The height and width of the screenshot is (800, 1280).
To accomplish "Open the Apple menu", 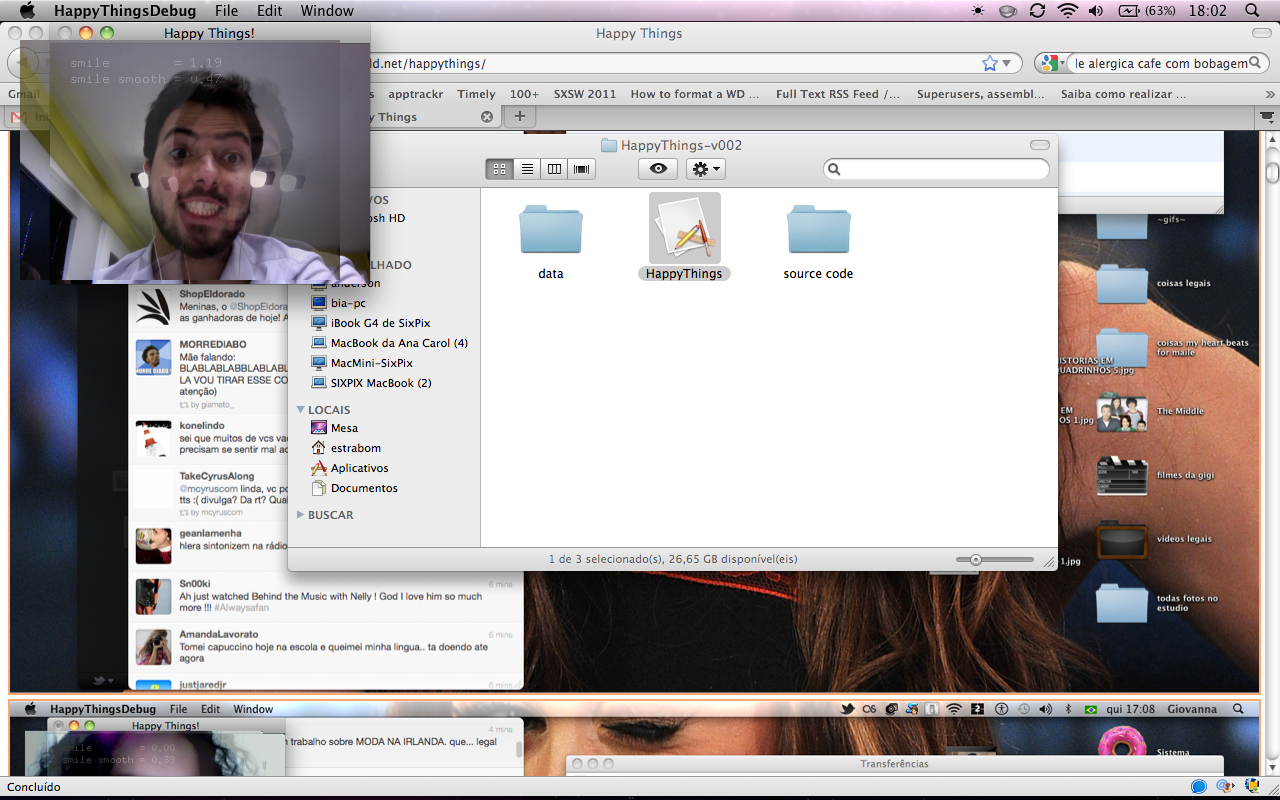I will [x=27, y=11].
